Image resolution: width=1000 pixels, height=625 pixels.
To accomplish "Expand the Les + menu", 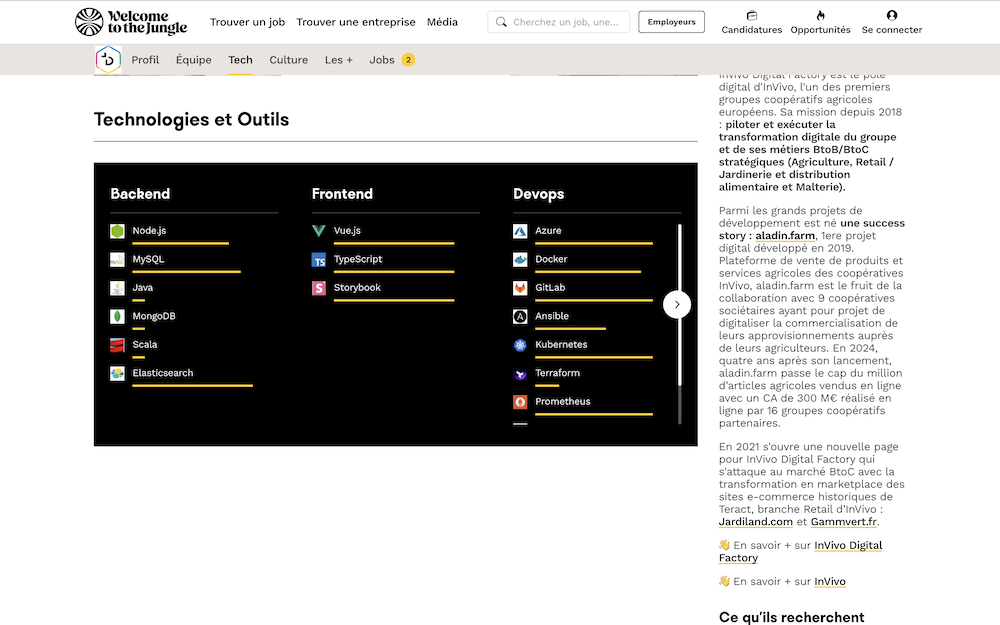I will (338, 60).
